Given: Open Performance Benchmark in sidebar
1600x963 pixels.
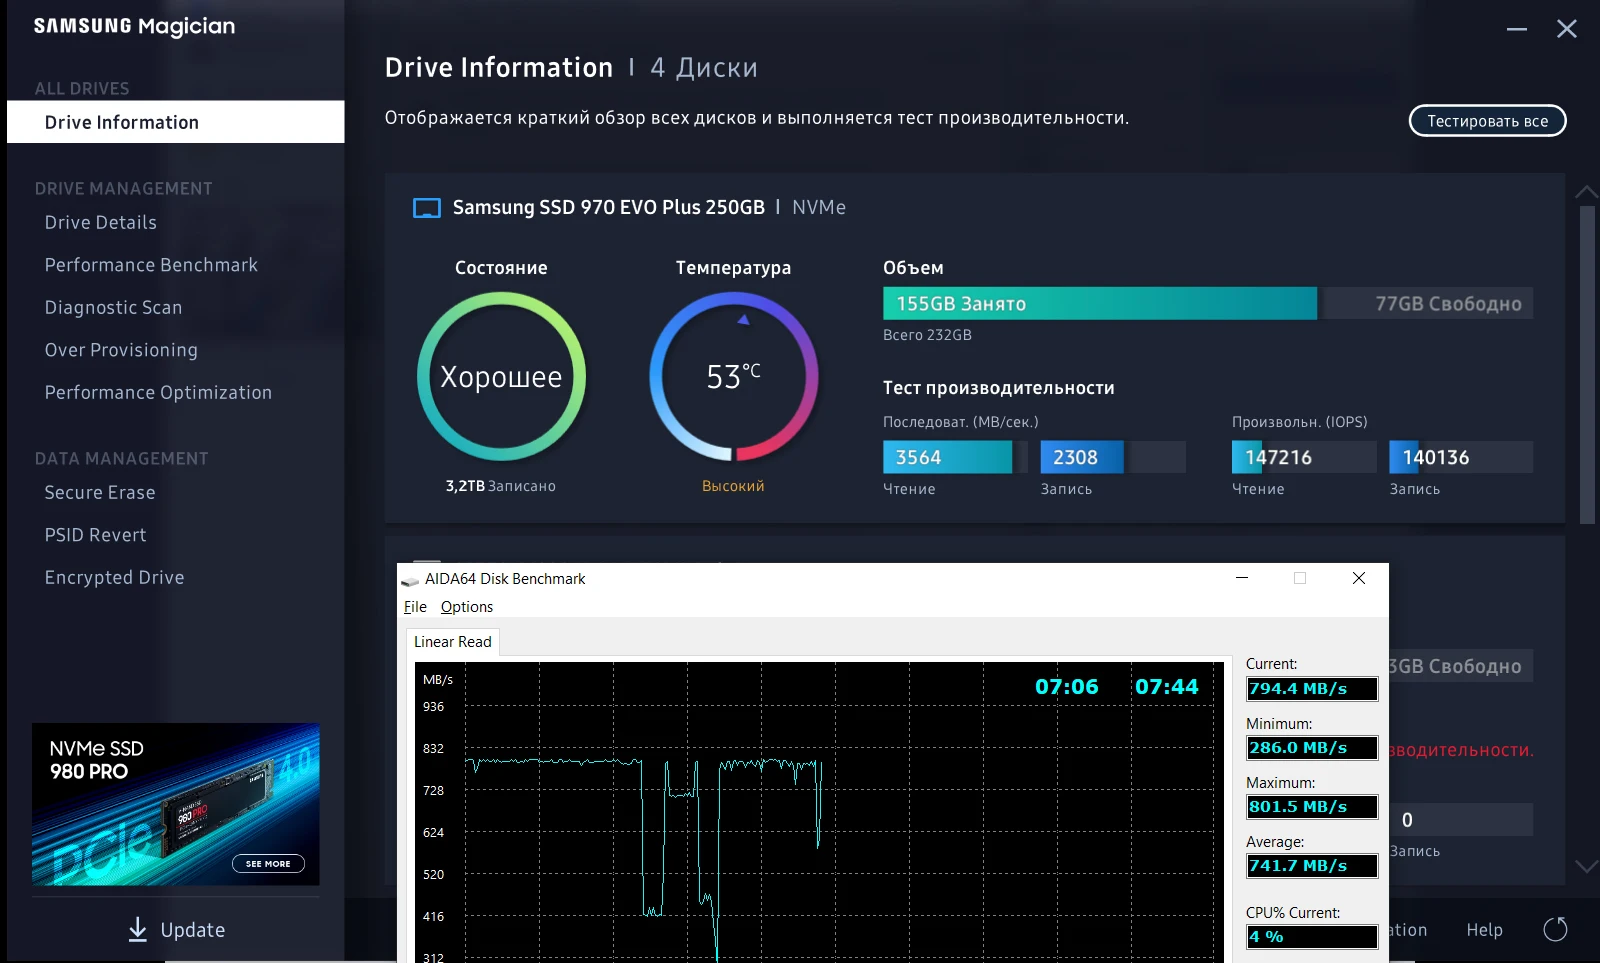Looking at the screenshot, I should pos(151,265).
